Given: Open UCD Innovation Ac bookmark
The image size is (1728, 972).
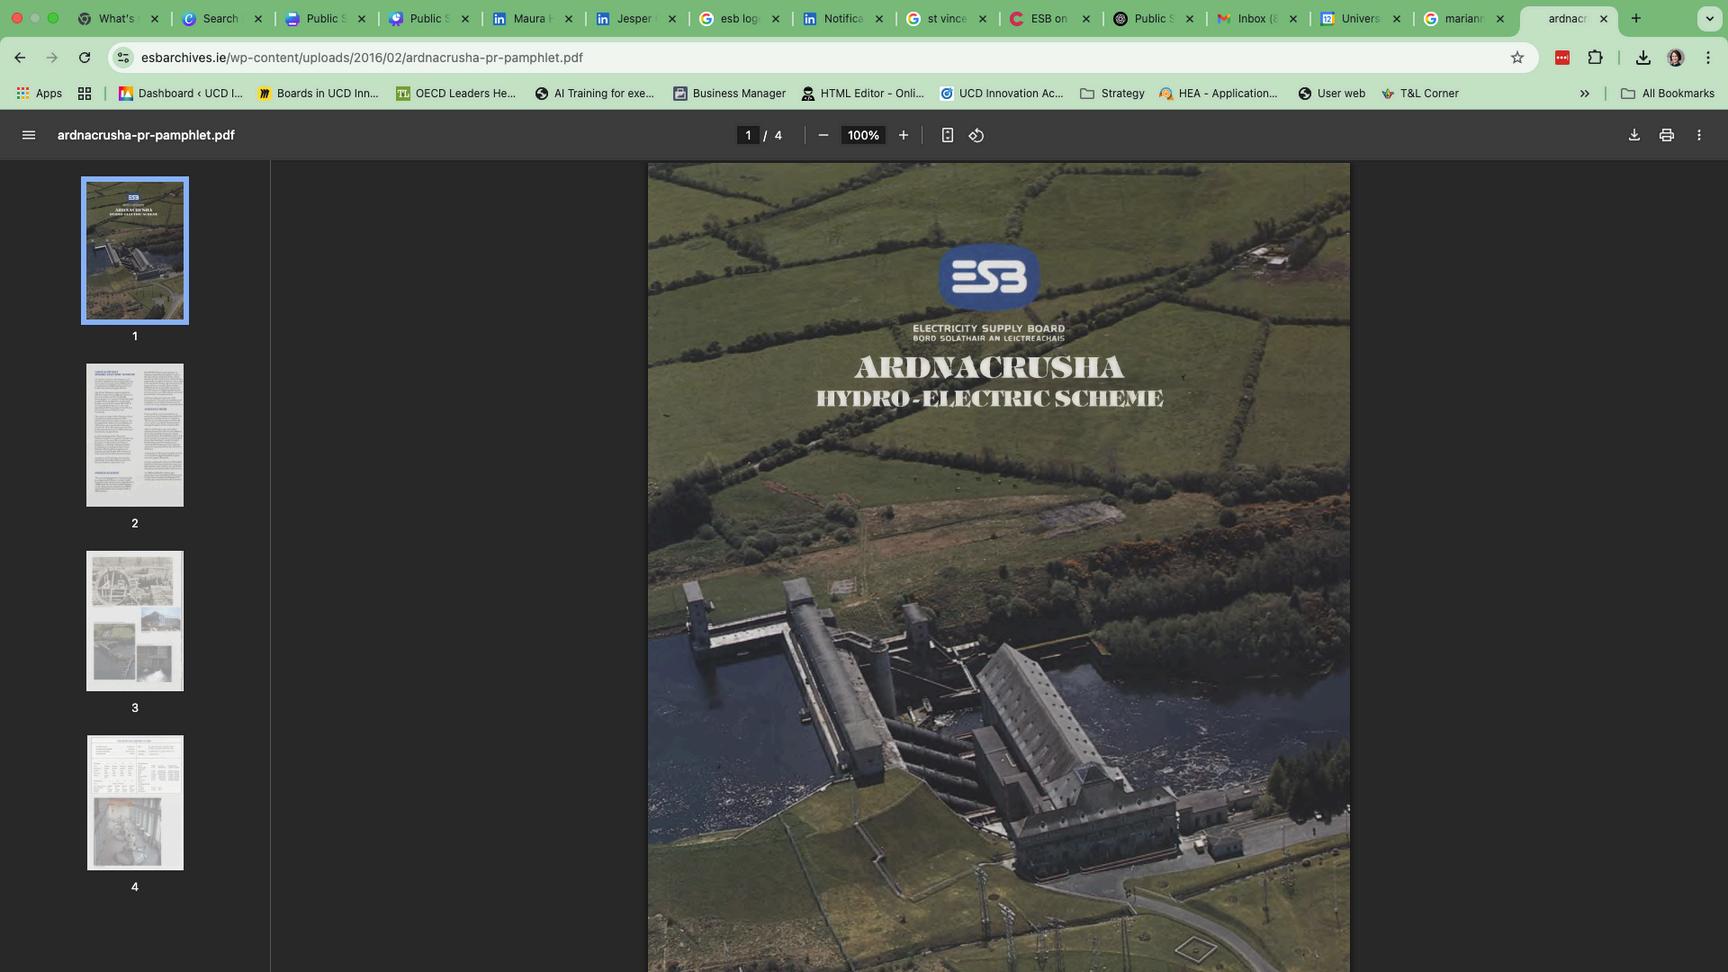Looking at the screenshot, I should coord(1001,93).
